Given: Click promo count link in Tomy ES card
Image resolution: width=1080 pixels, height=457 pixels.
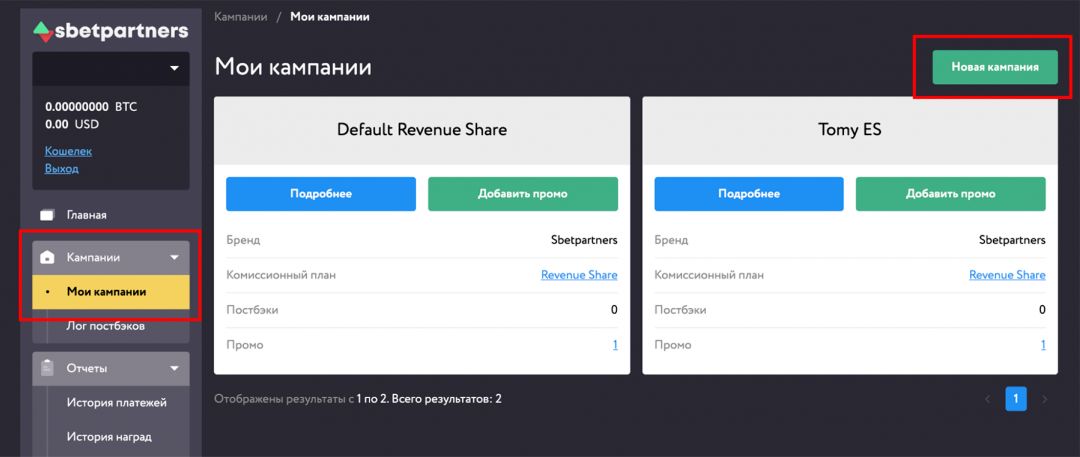Looking at the screenshot, I should 1043,345.
